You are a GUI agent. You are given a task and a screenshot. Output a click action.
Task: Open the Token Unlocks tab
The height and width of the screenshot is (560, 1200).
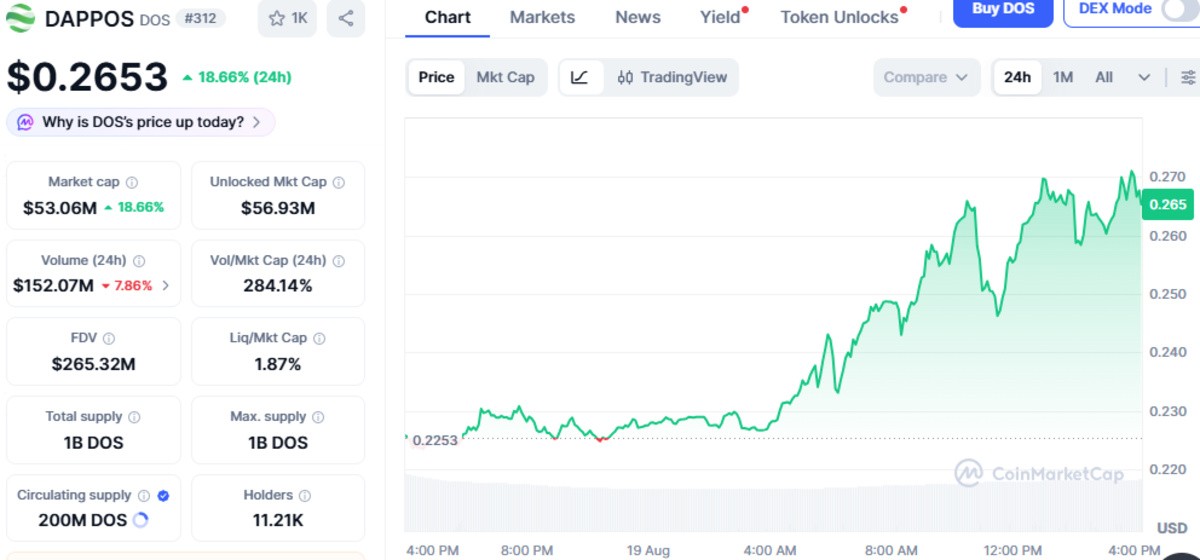point(839,17)
